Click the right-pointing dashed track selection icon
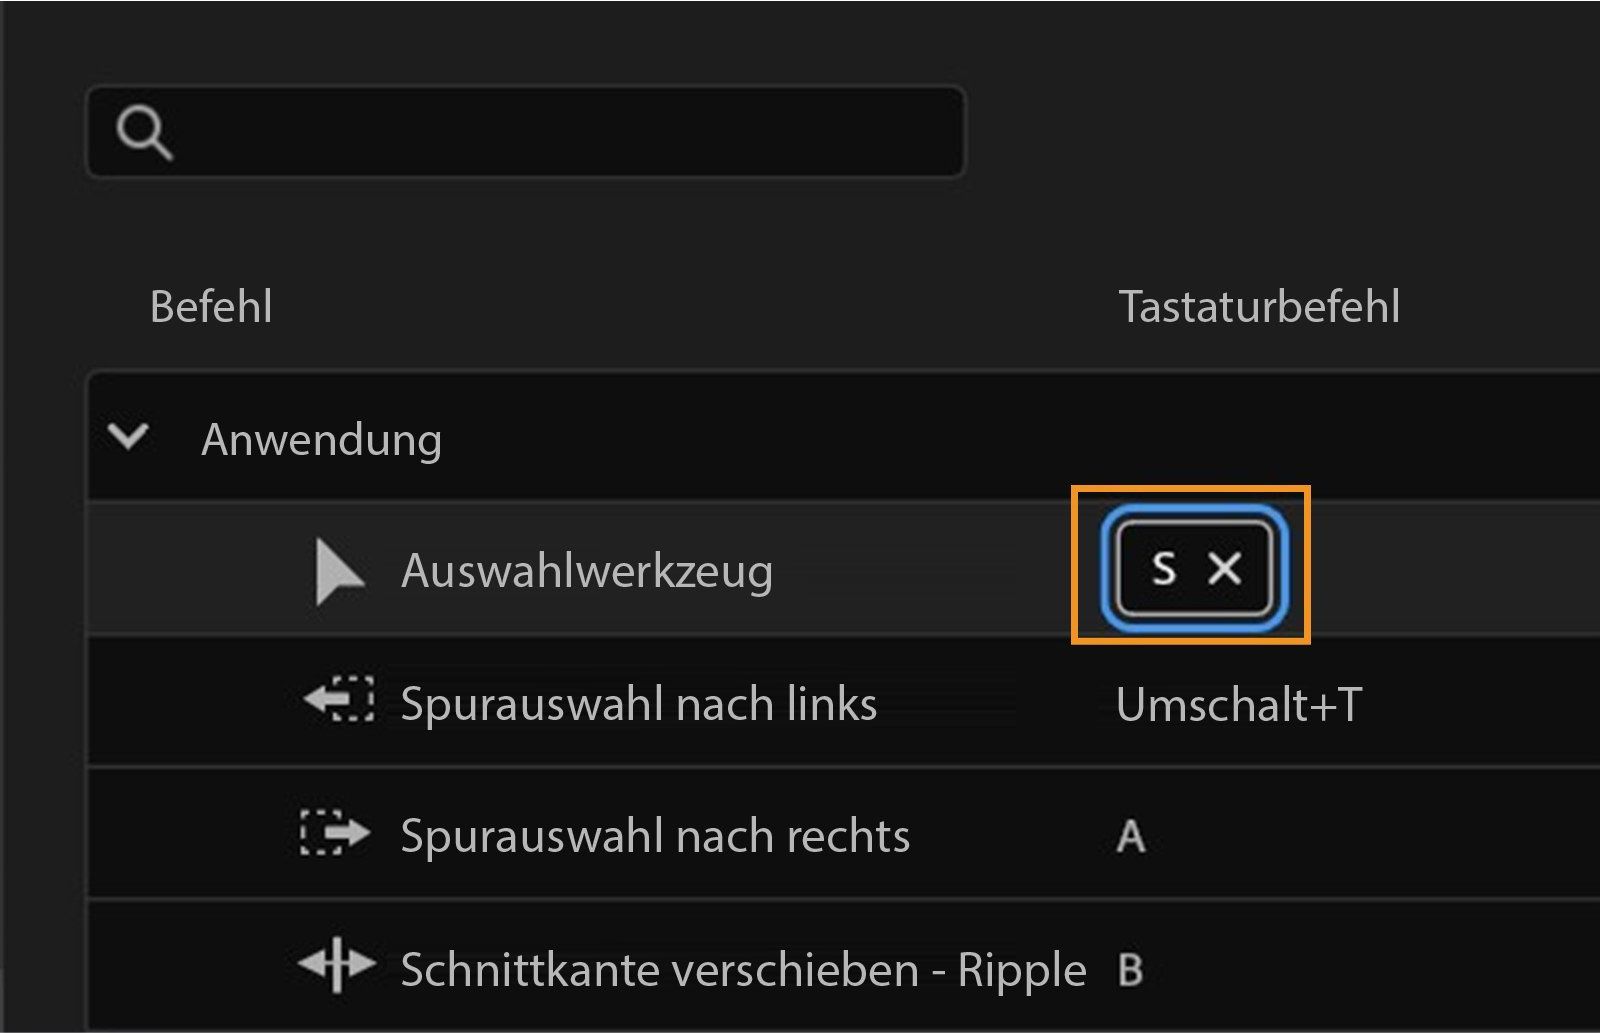1600x1033 pixels. click(336, 835)
